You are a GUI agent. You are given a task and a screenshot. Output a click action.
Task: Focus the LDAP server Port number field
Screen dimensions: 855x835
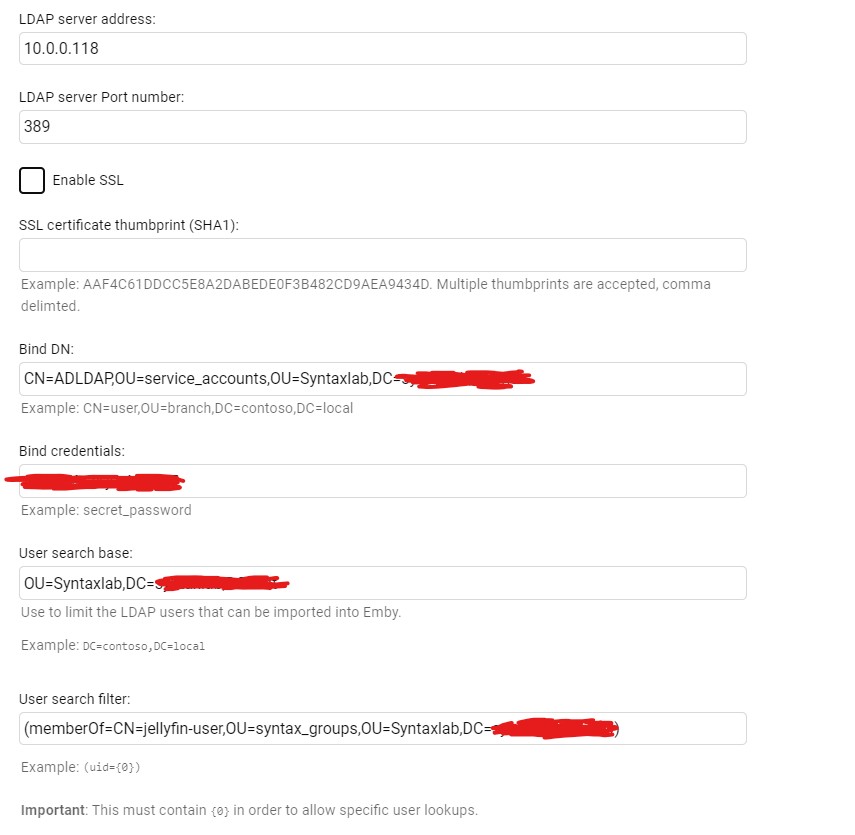(382, 127)
